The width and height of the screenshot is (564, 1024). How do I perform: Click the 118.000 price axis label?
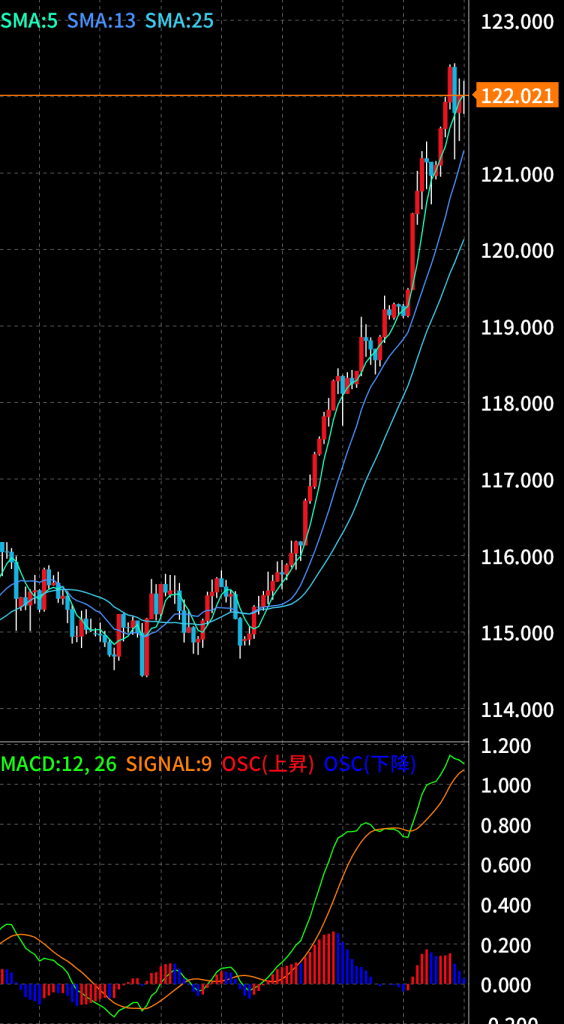point(517,404)
